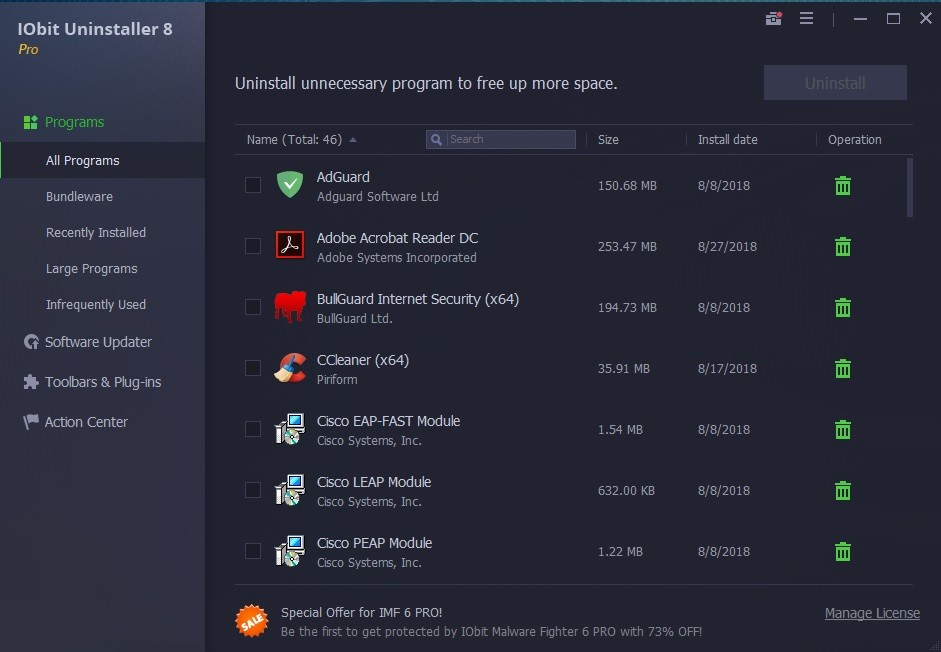Click the BullGuard red bulldog icon
Viewport: 941px width, 652px height.
(x=290, y=306)
